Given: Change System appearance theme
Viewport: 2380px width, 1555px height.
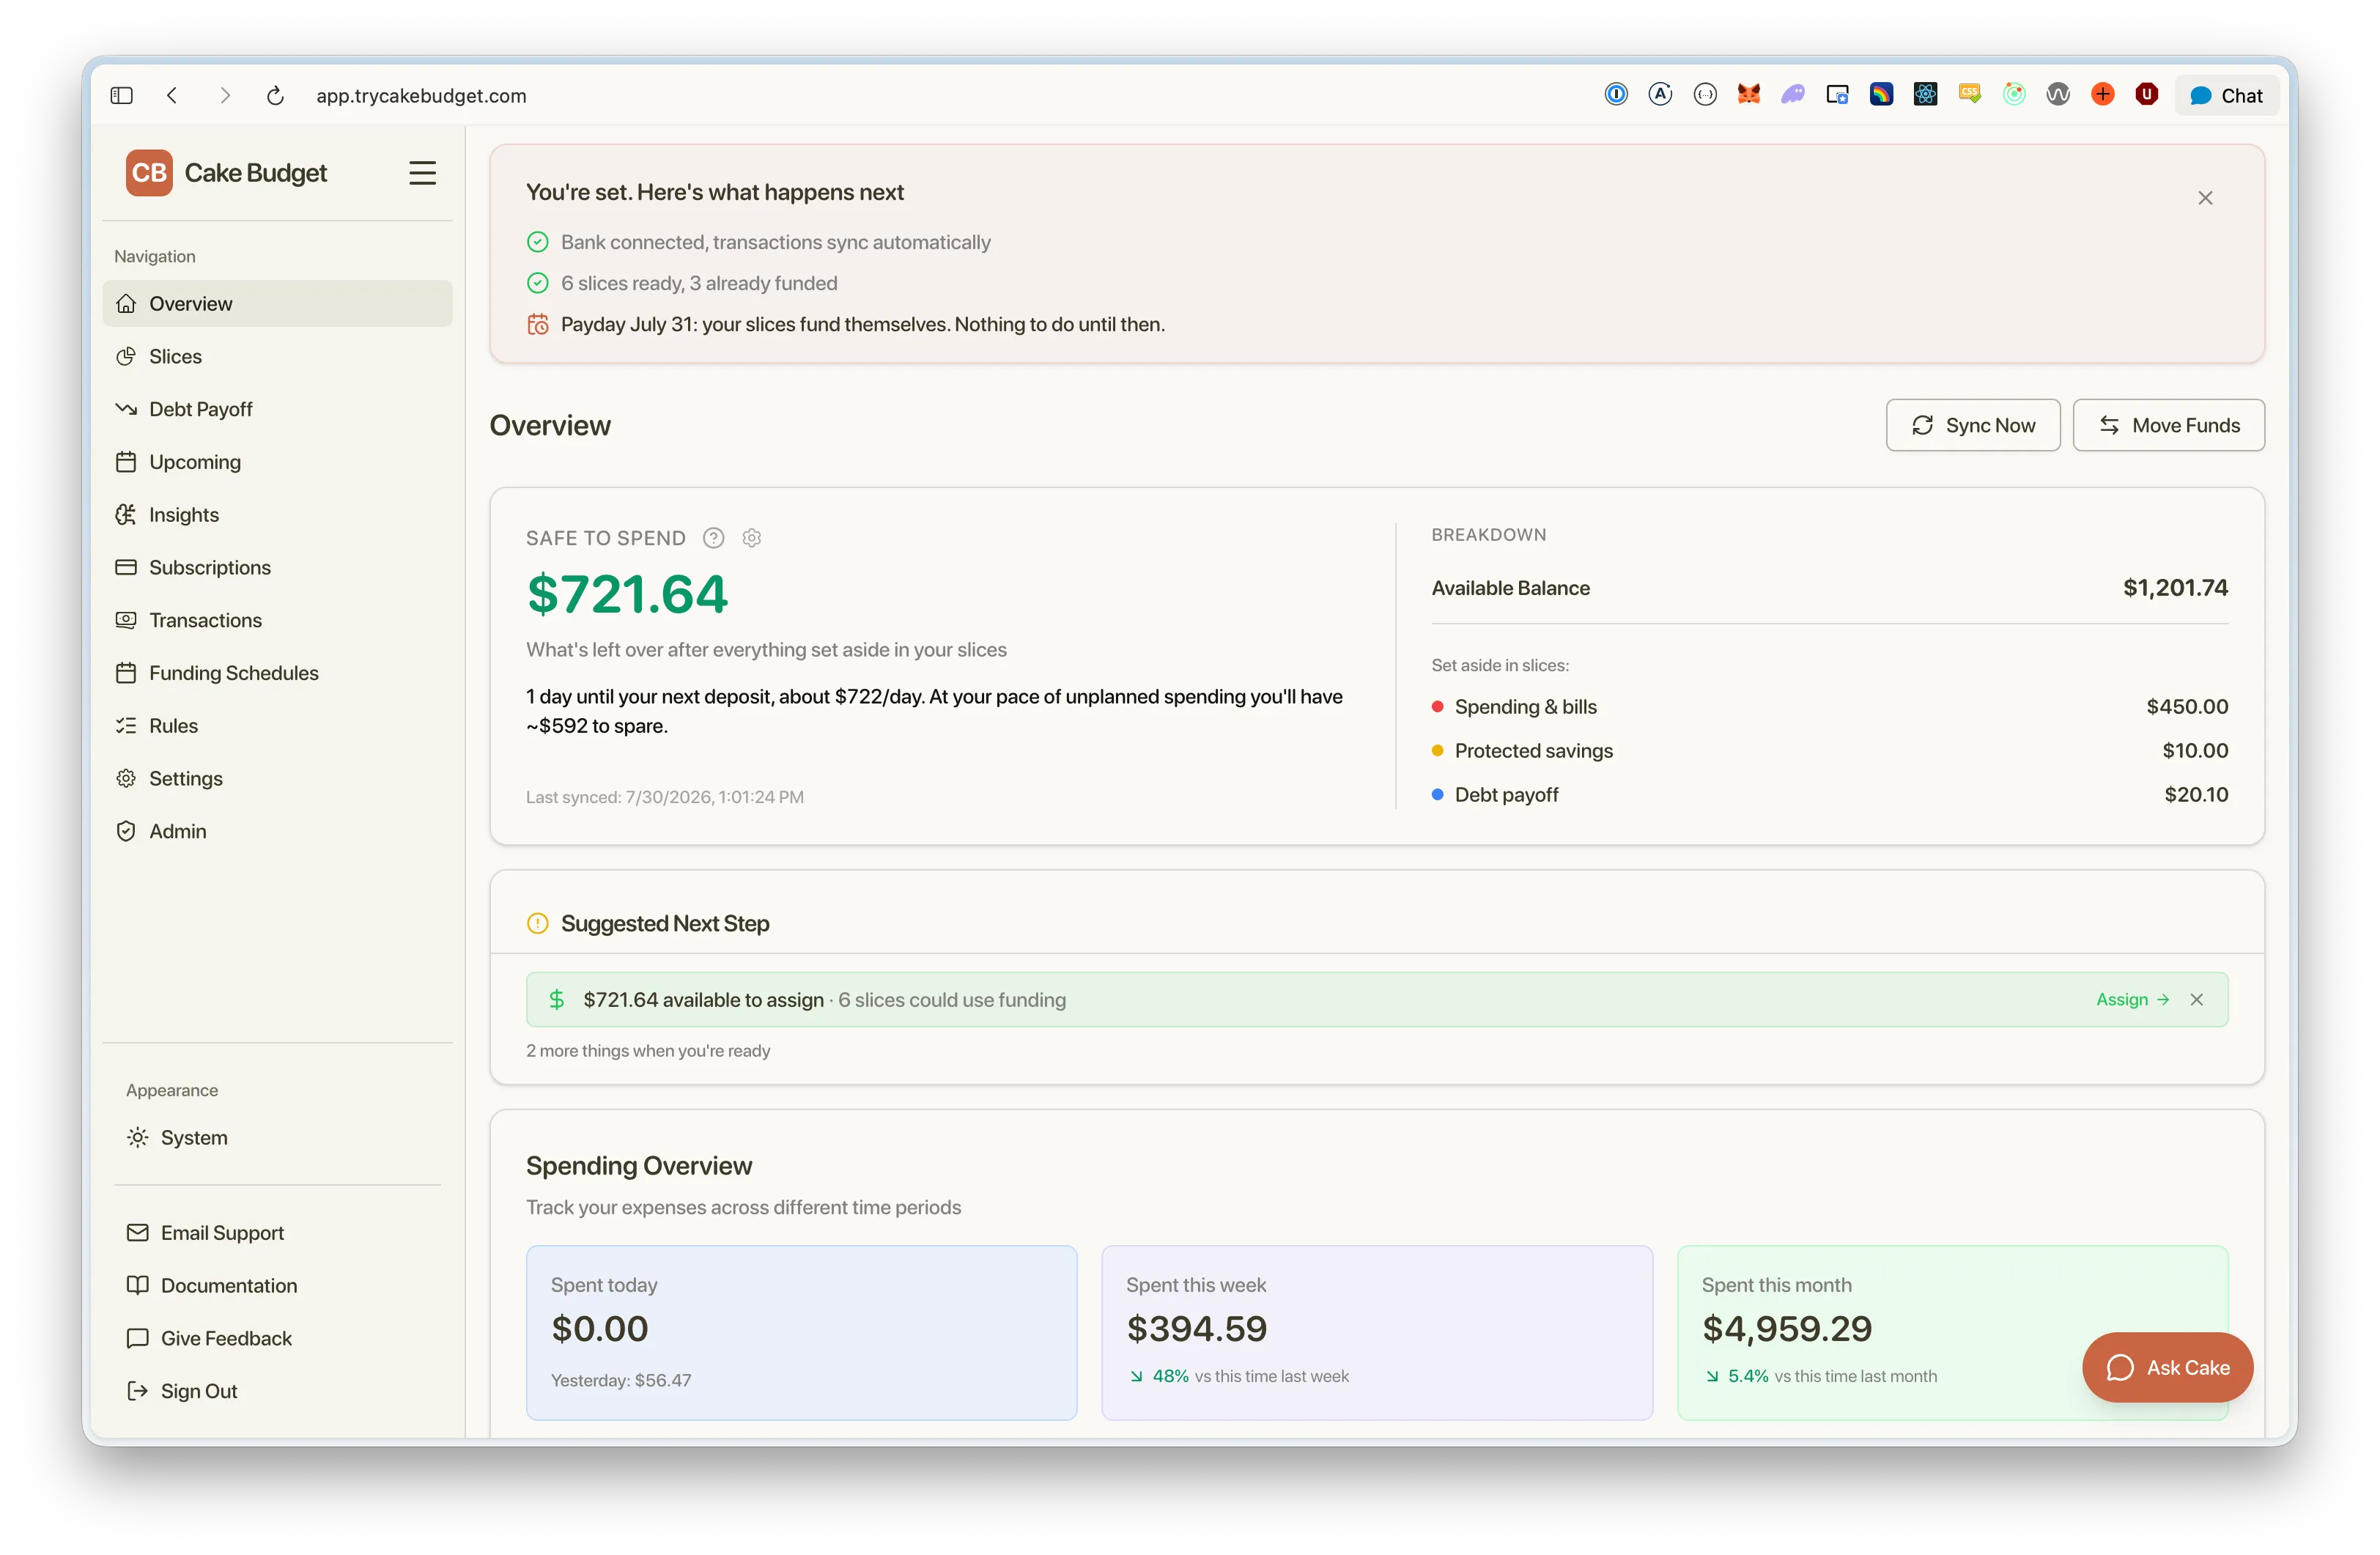Looking at the screenshot, I should pyautogui.click(x=277, y=1138).
